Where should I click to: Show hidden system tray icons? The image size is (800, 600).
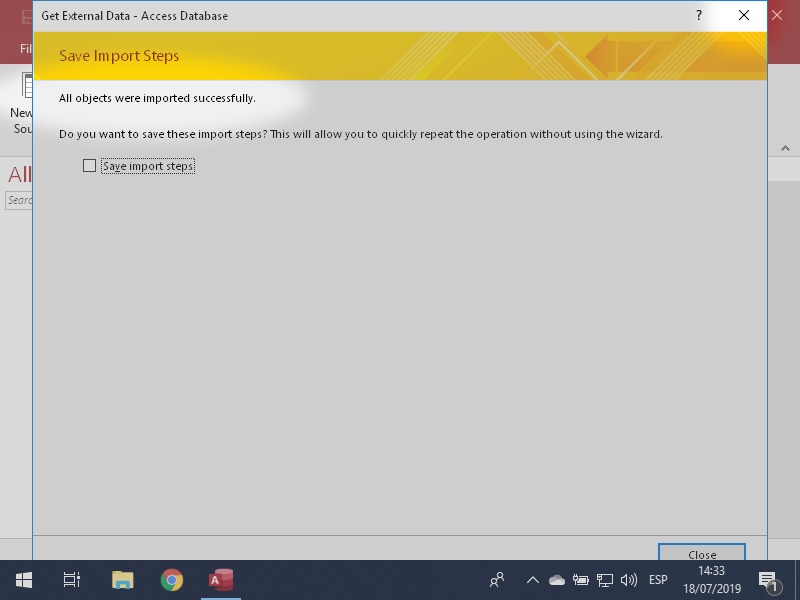tap(532, 580)
